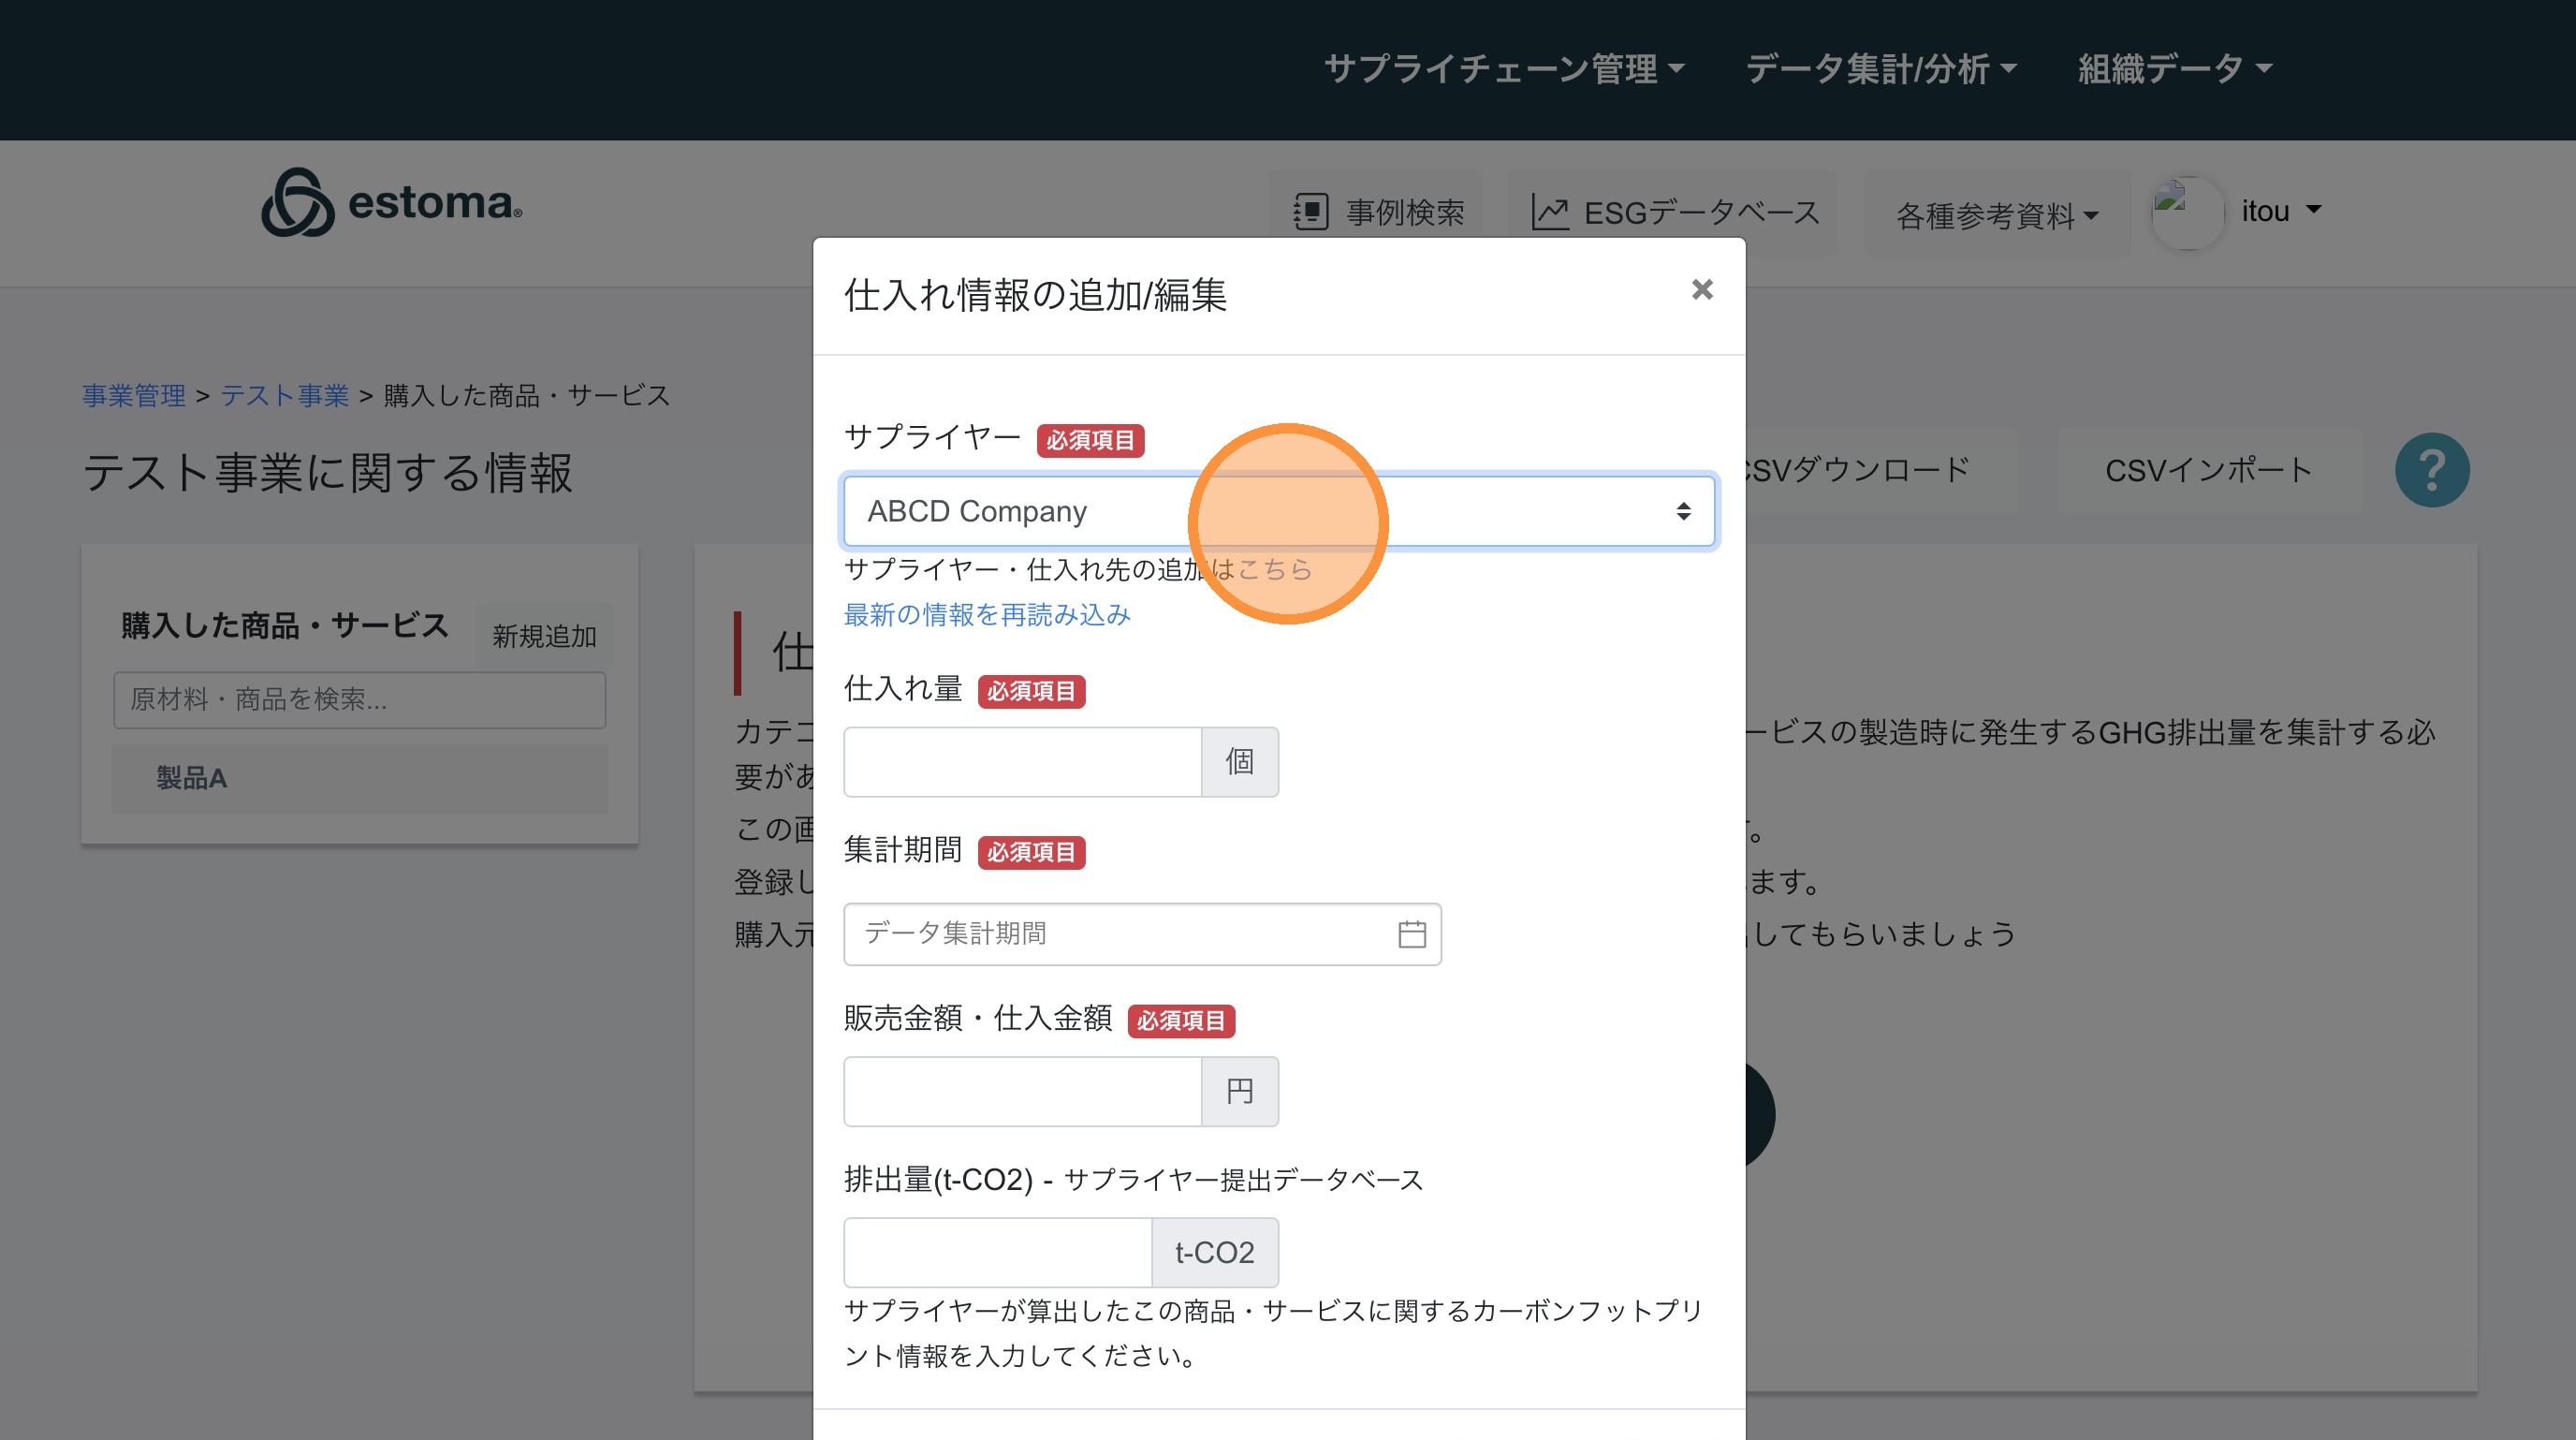Open 事例検索 from the header

click(x=1377, y=212)
